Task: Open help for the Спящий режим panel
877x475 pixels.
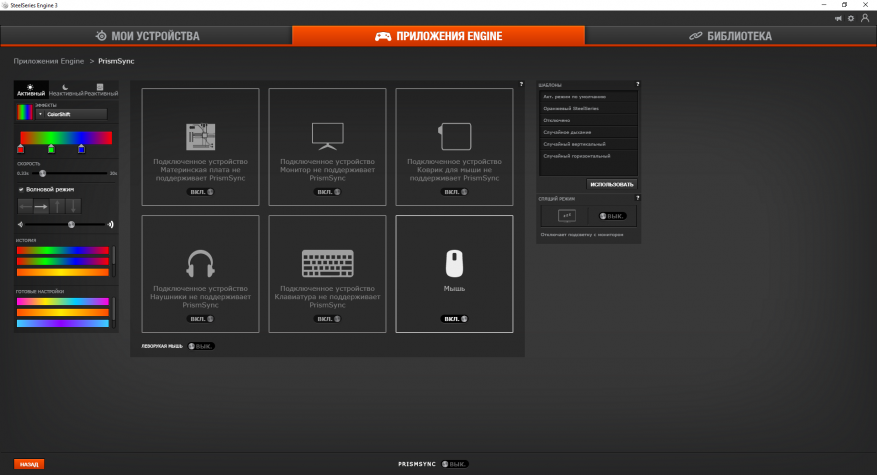Action: click(637, 197)
